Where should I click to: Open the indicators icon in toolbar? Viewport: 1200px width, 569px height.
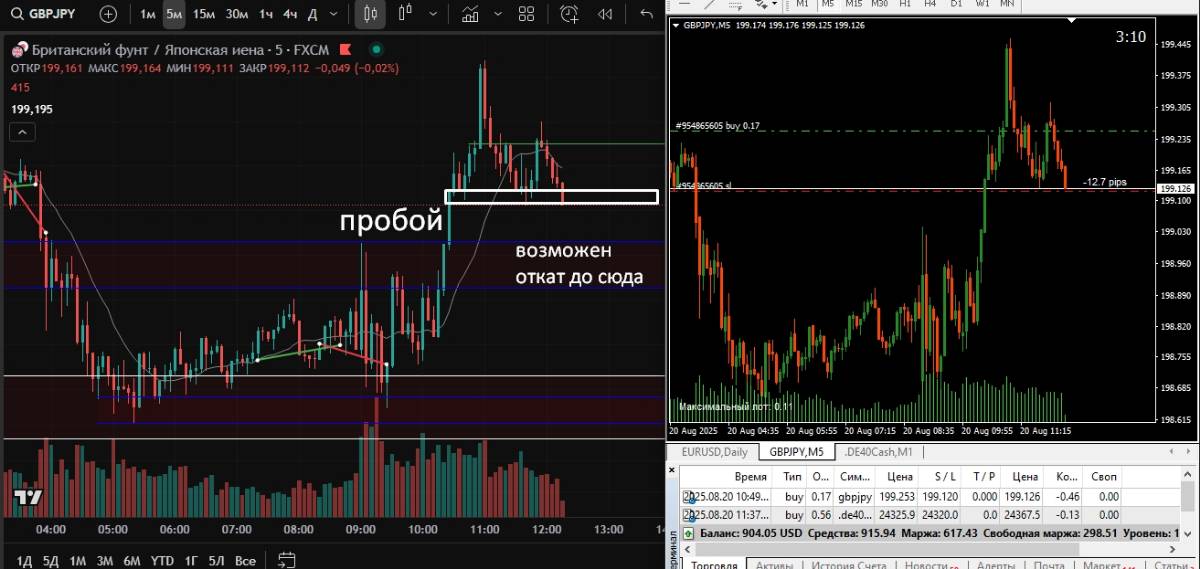coord(470,14)
